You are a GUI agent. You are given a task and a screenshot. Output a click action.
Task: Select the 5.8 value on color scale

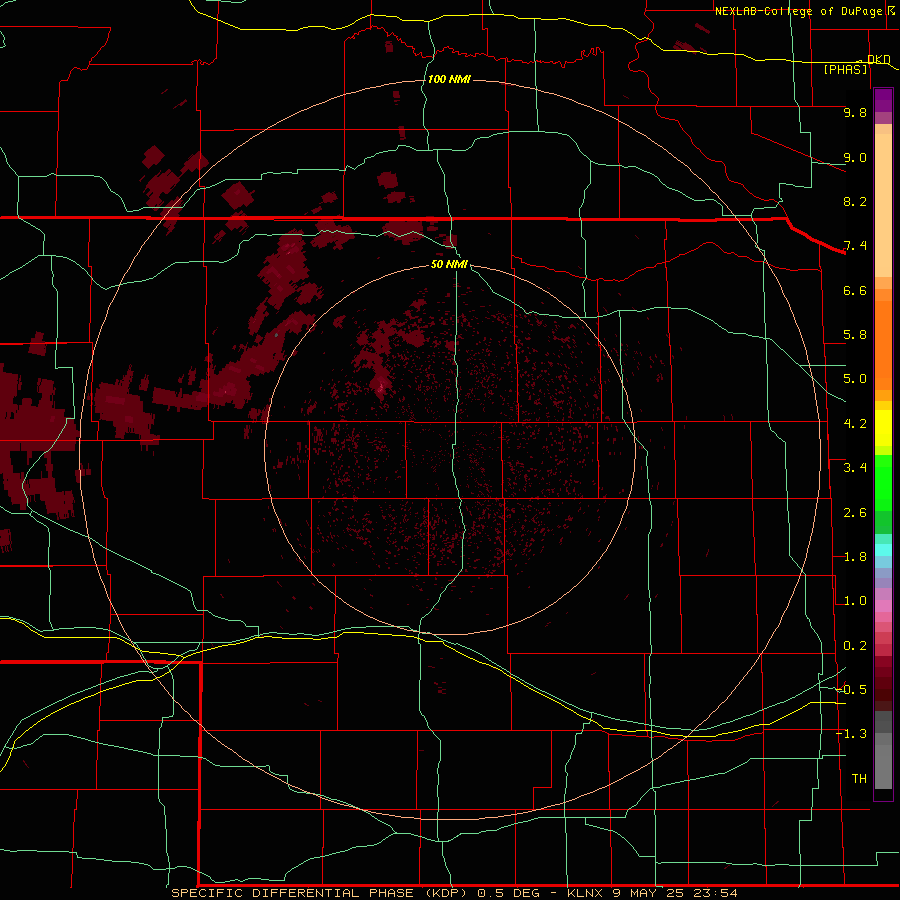(x=855, y=335)
